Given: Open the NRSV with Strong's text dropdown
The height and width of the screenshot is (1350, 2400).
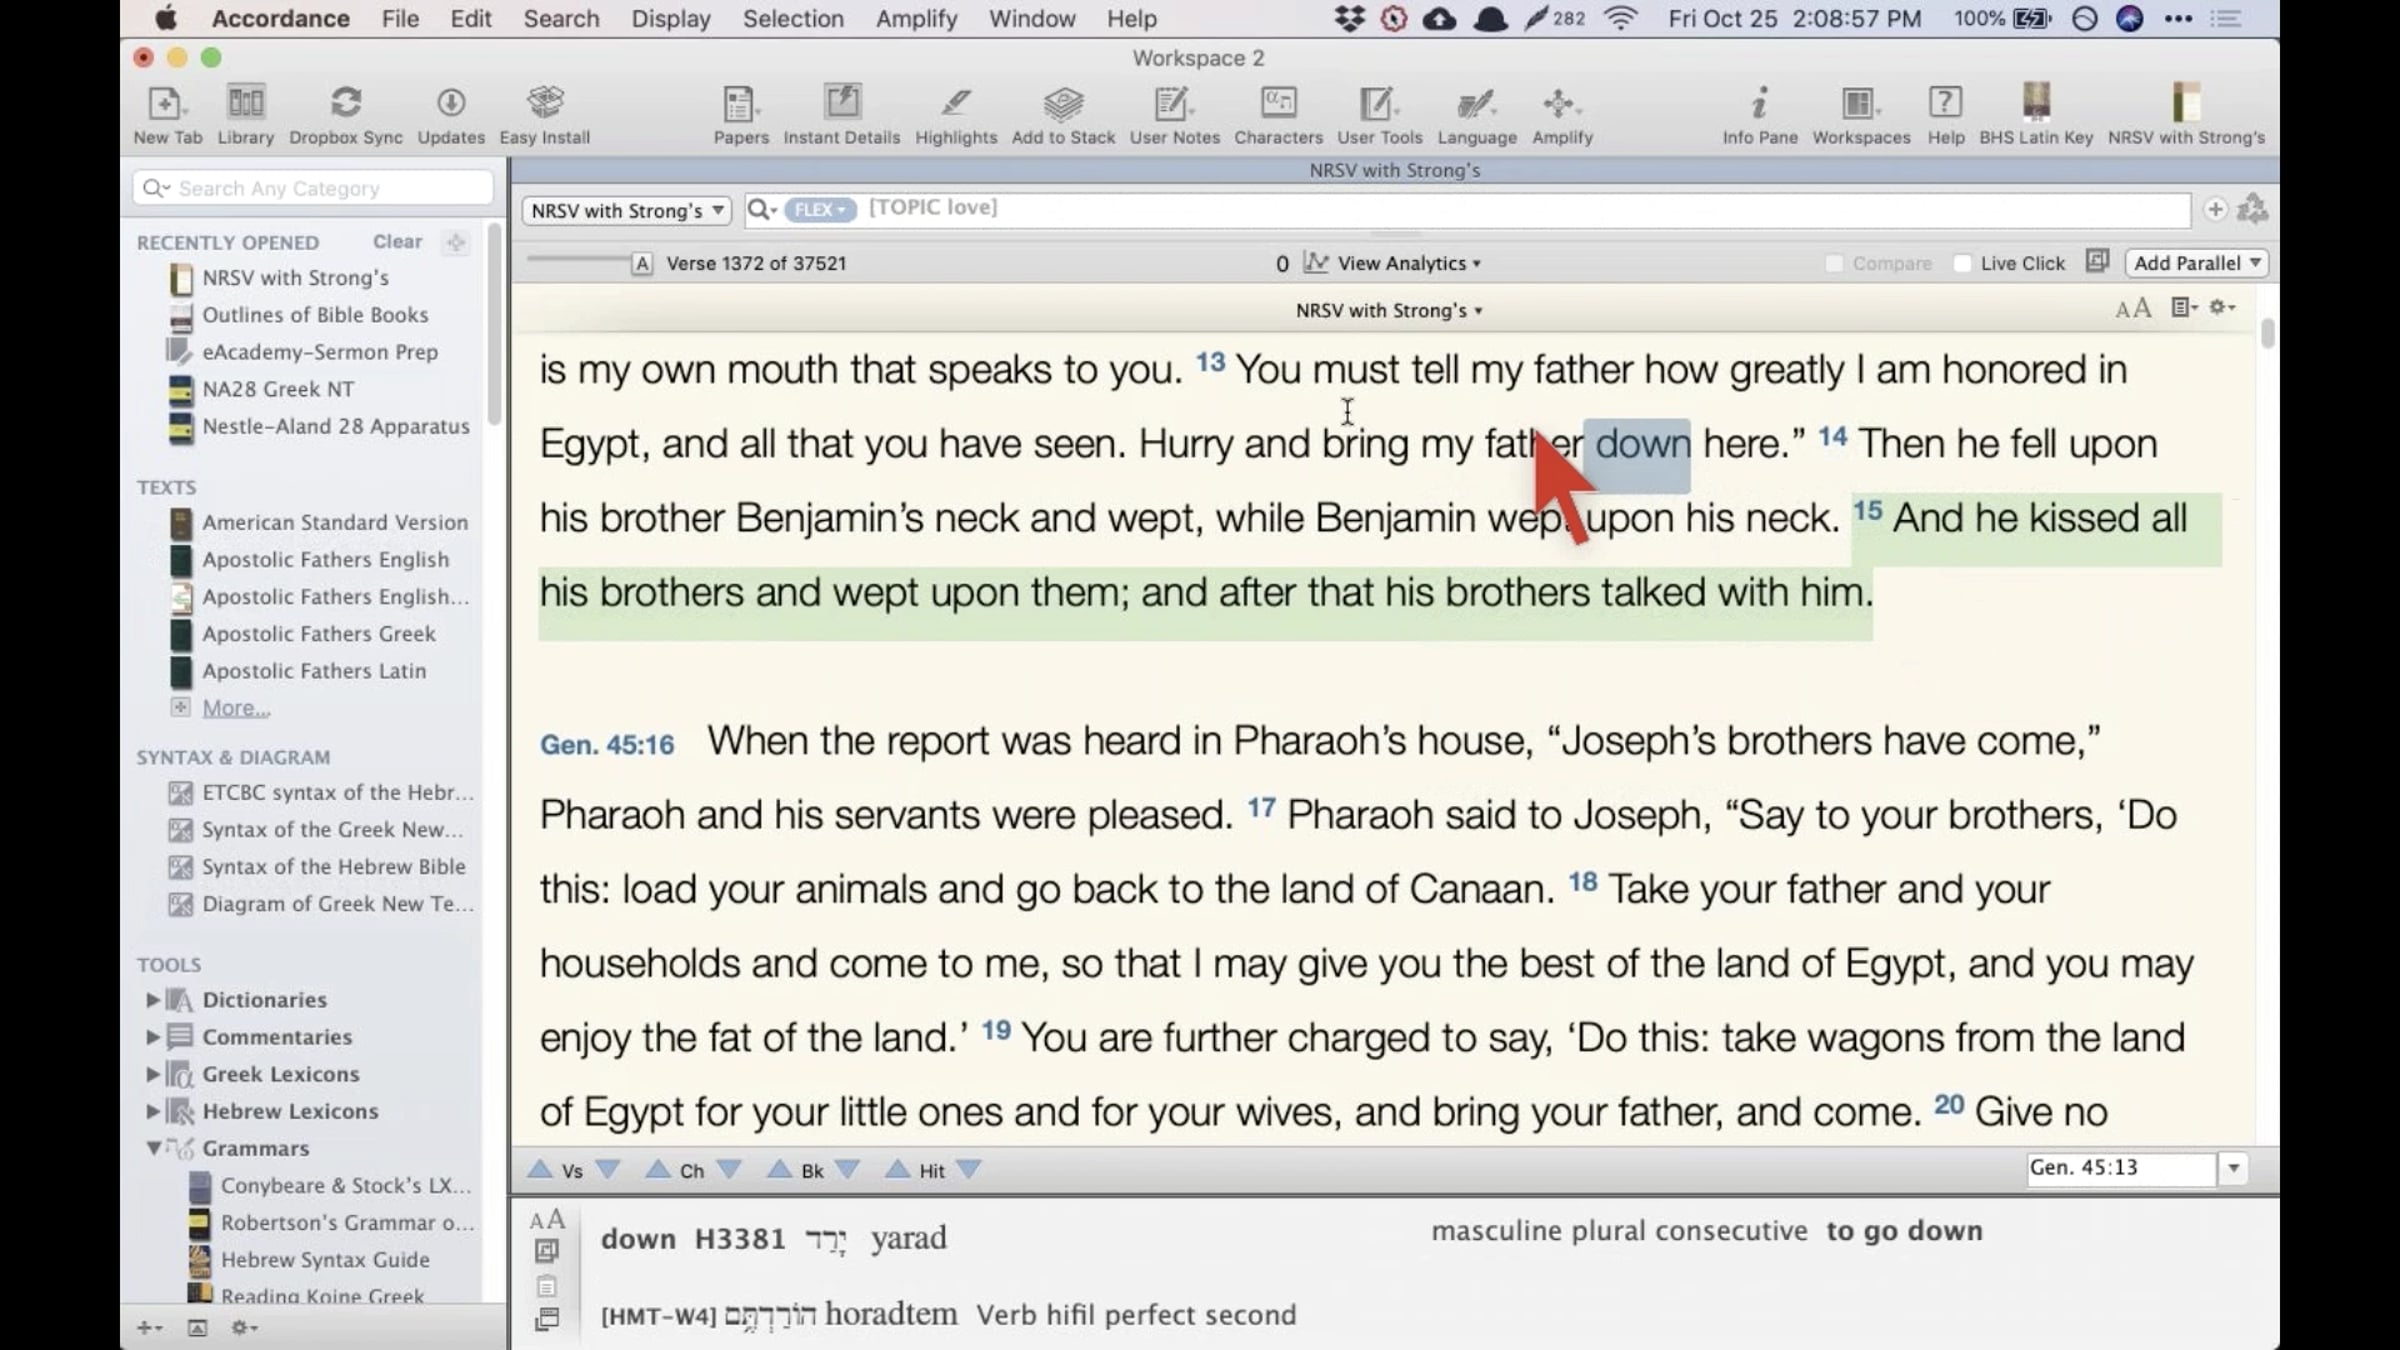Looking at the screenshot, I should point(626,211).
